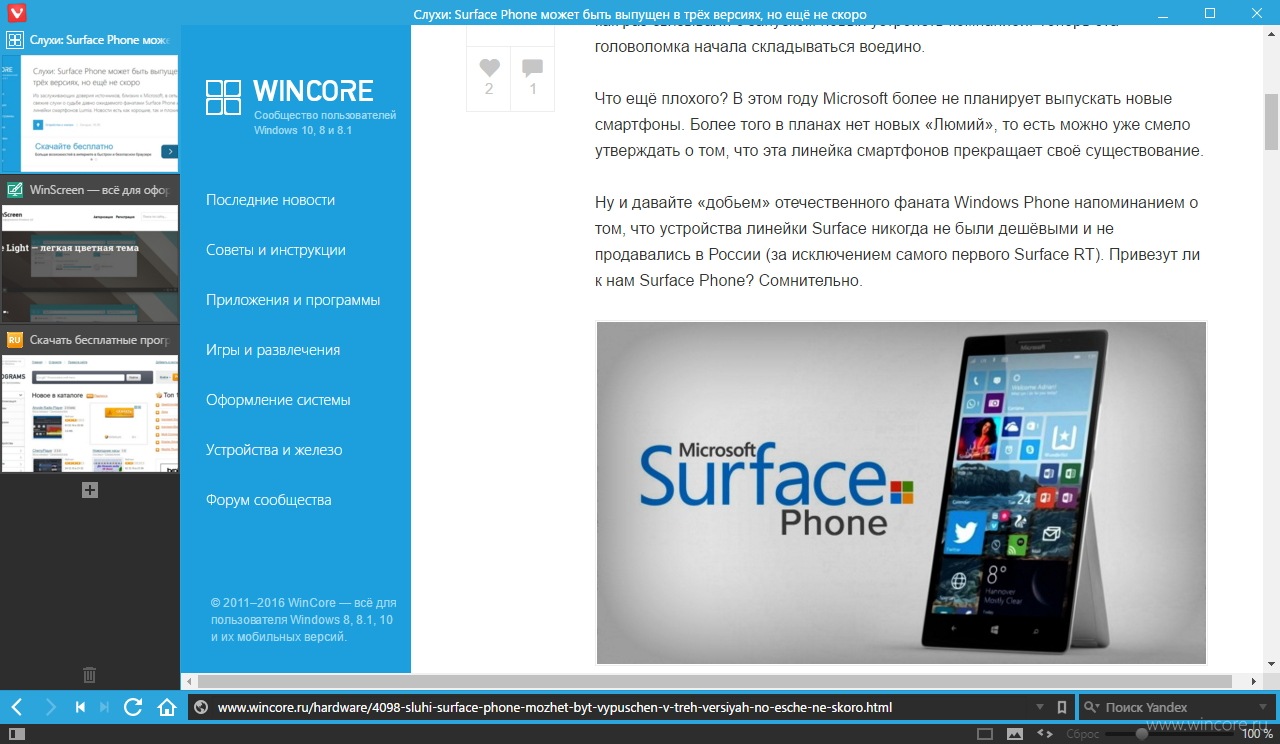Click the WinCore tab favicon
This screenshot has height=744, width=1280.
pyautogui.click(x=15, y=40)
